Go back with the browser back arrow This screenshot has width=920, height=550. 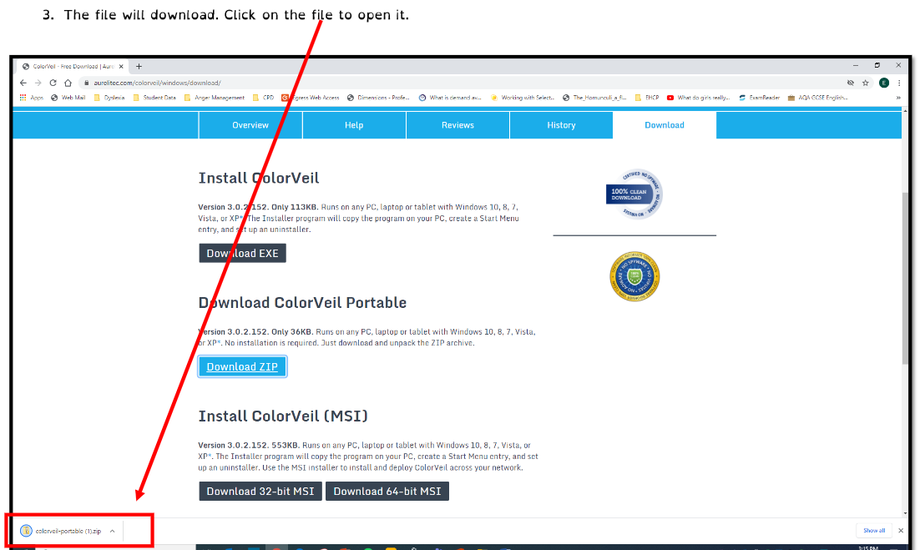(x=23, y=83)
